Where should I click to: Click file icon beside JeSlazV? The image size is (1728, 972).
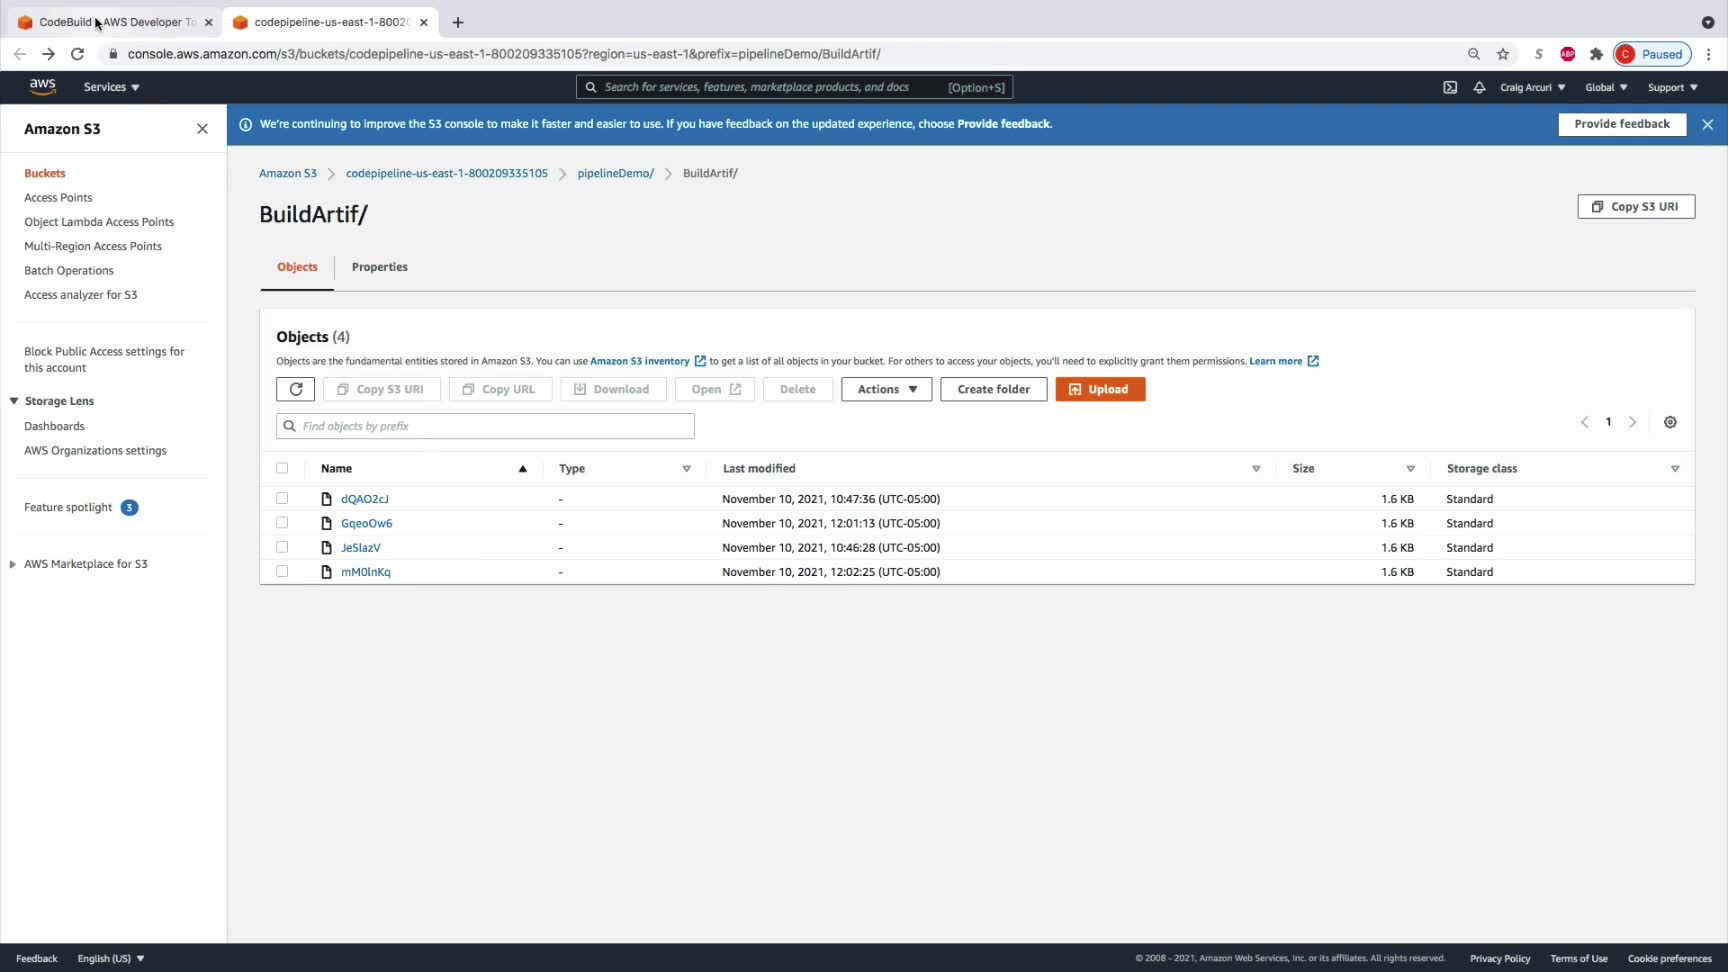tap(326, 548)
